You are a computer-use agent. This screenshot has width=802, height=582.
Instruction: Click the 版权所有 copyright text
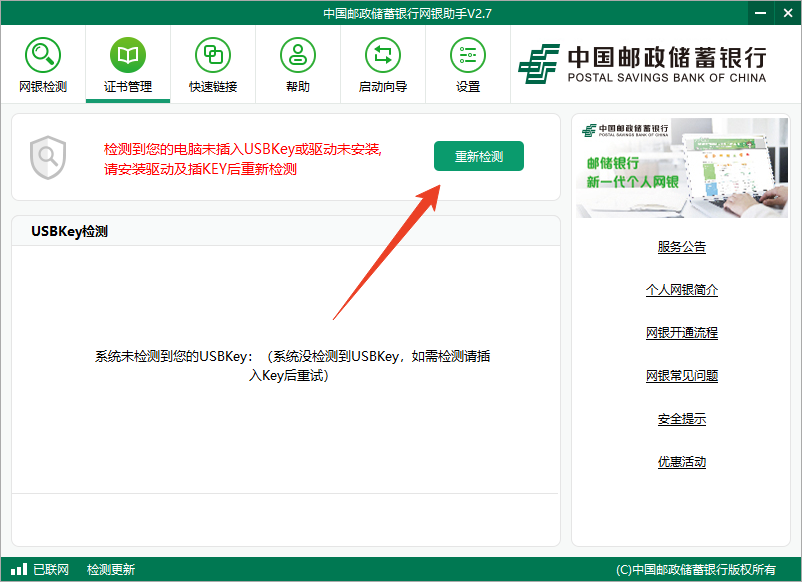696,569
